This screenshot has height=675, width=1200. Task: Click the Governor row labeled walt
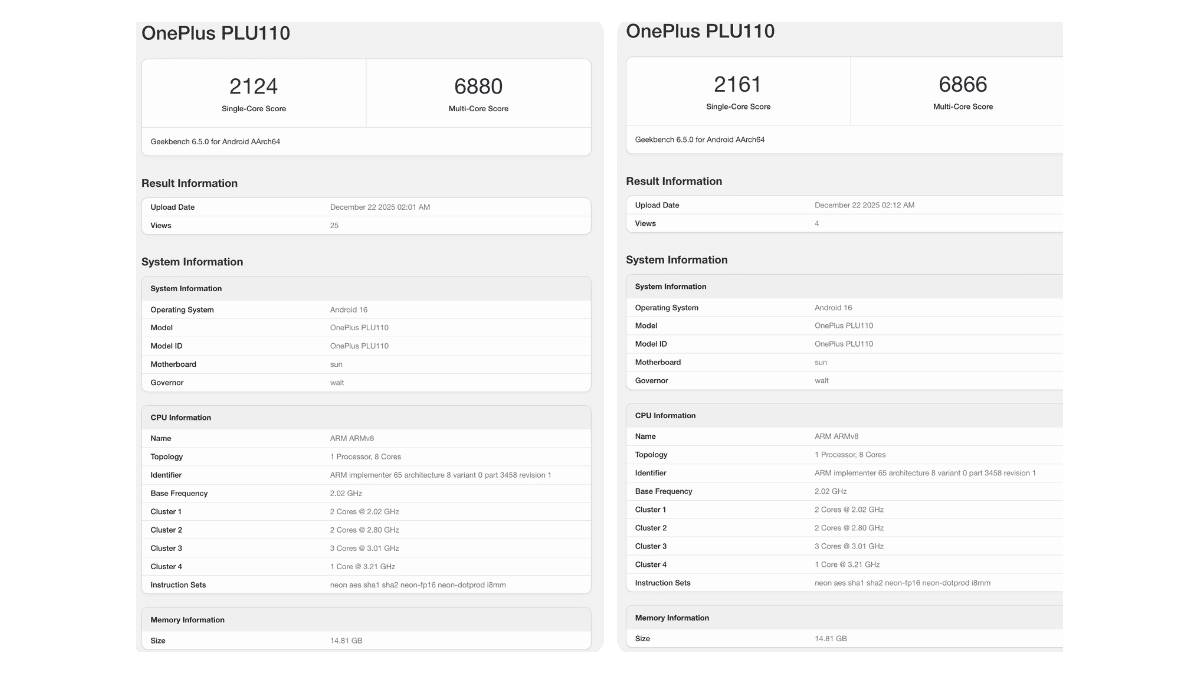[365, 382]
